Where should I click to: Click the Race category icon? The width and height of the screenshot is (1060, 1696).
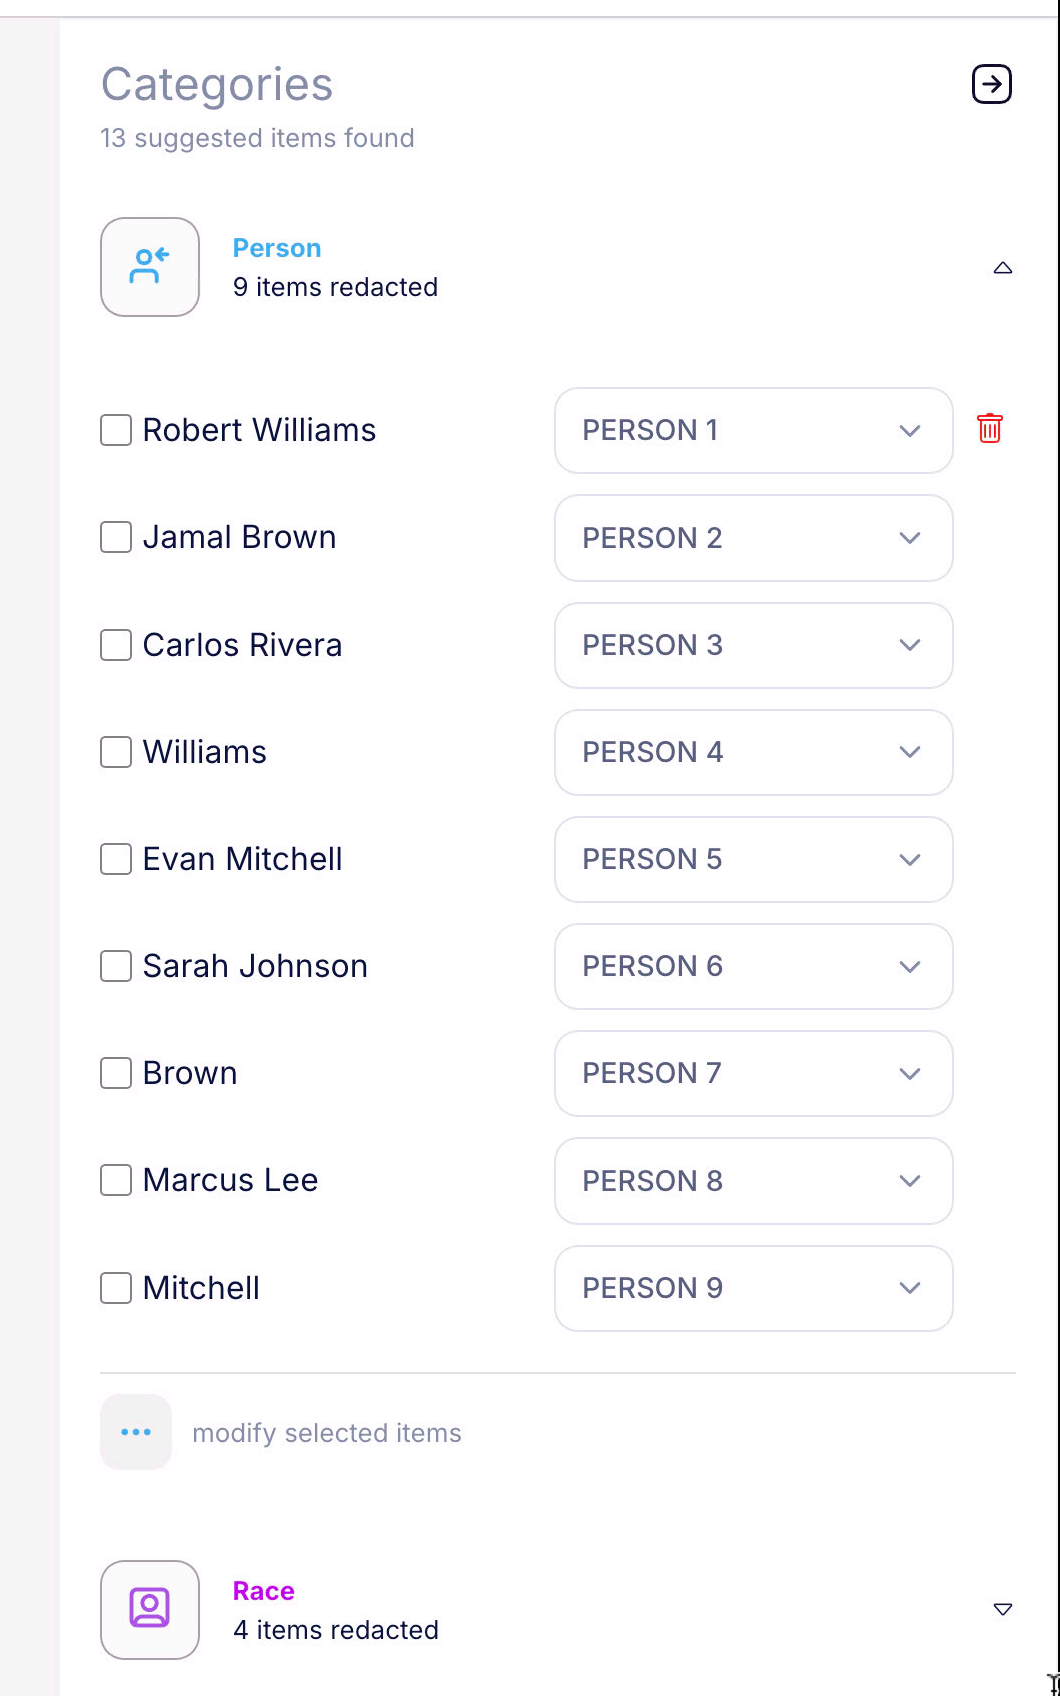point(150,1609)
